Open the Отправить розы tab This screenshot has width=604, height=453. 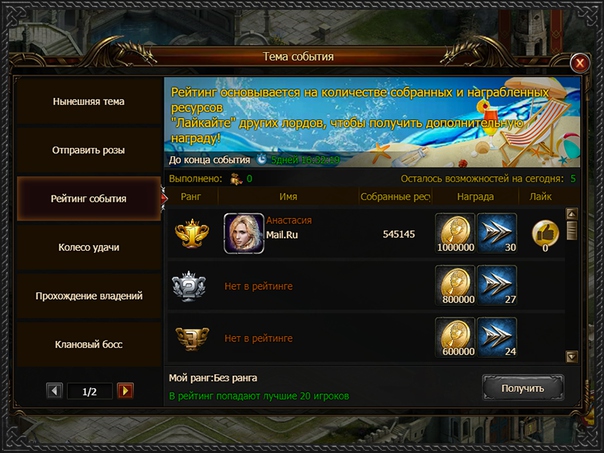pos(89,150)
